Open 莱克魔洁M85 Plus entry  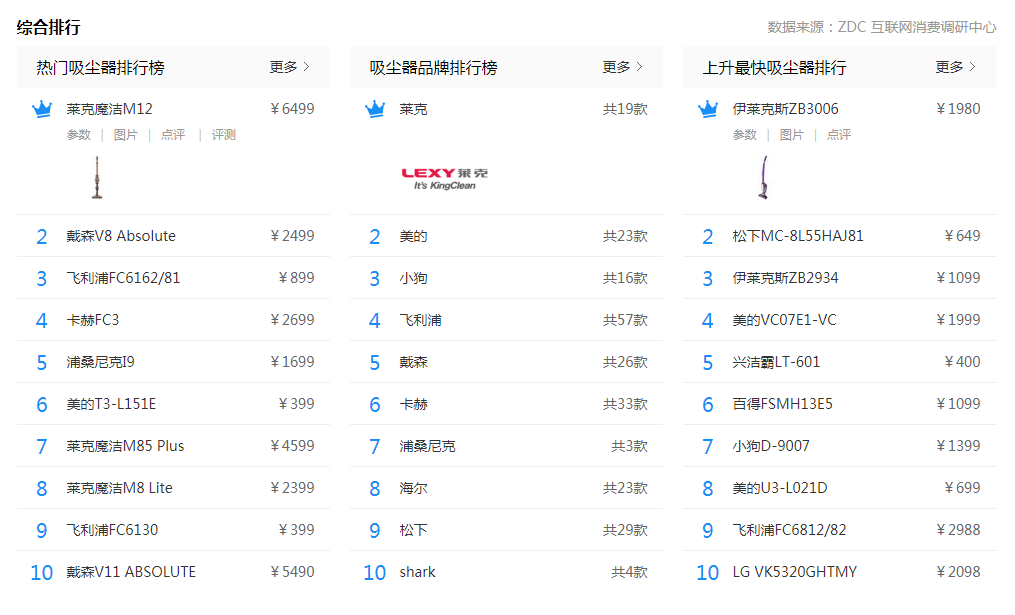[125, 446]
